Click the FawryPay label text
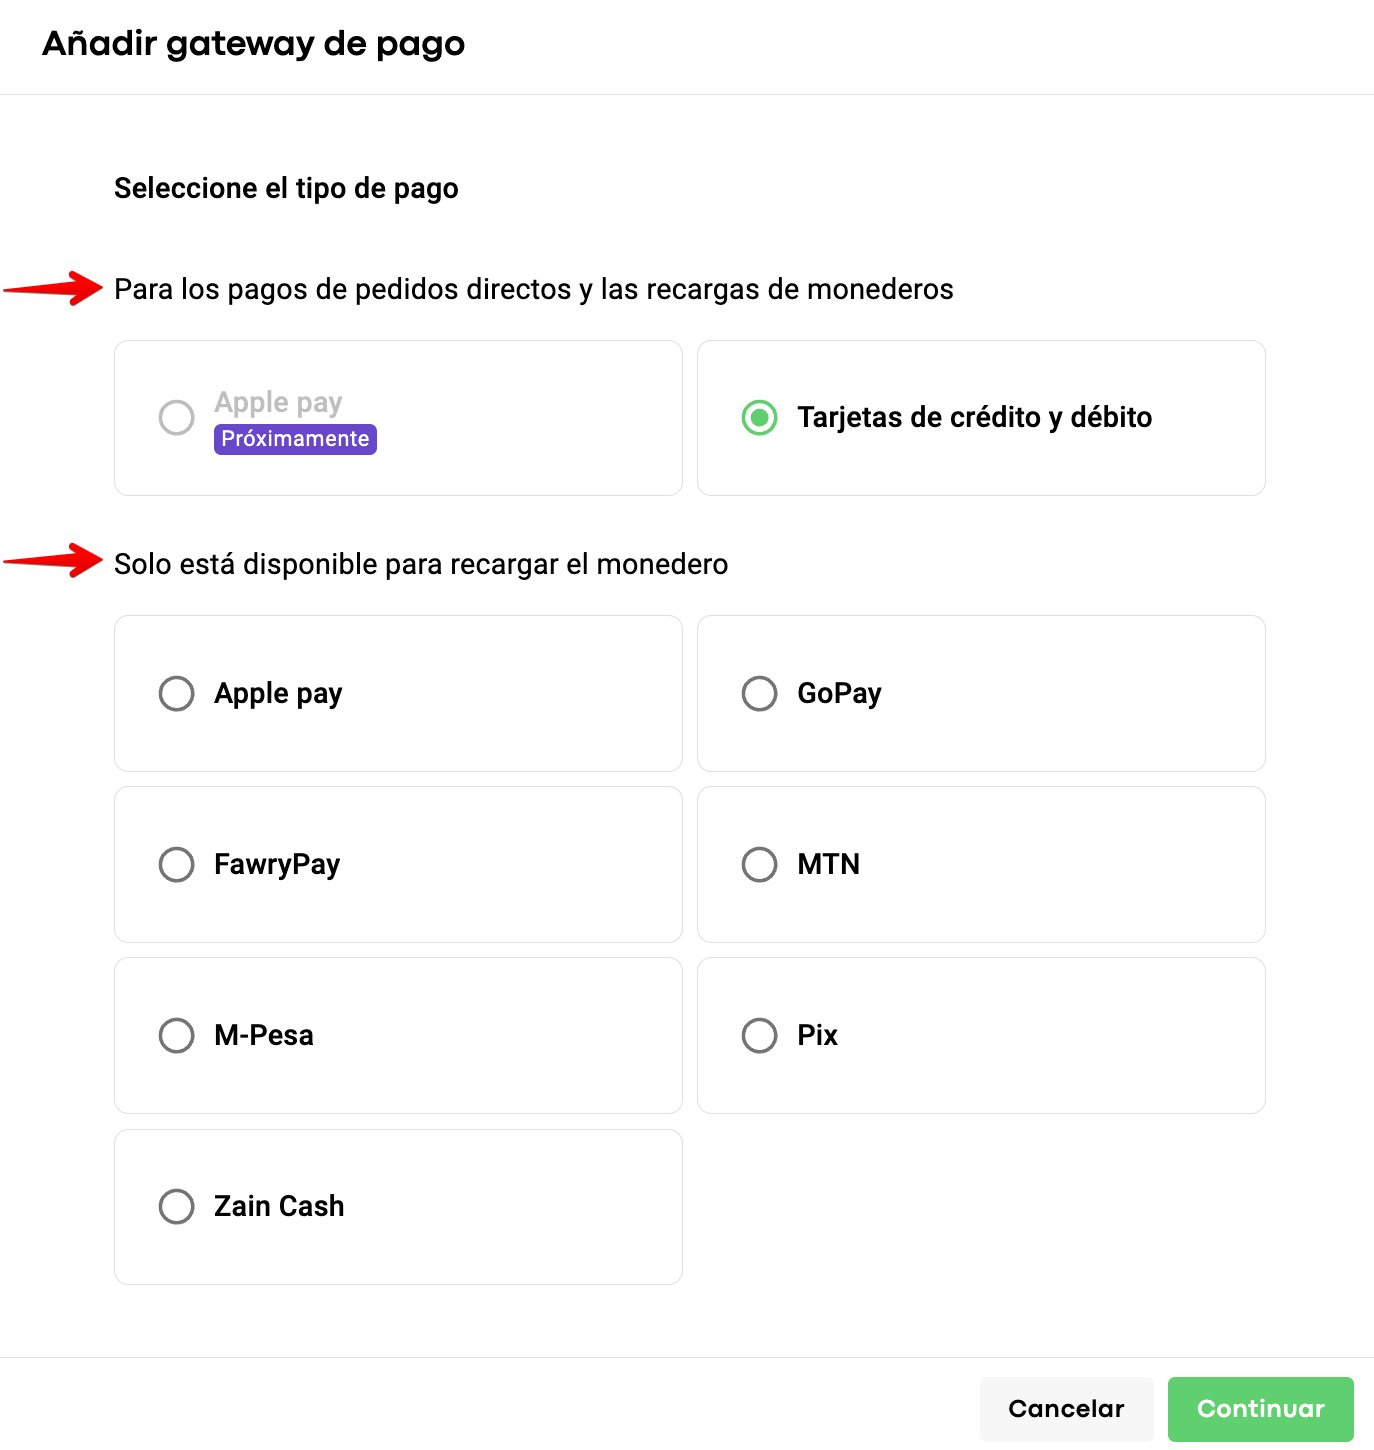Image resolution: width=1374 pixels, height=1450 pixels. (277, 864)
